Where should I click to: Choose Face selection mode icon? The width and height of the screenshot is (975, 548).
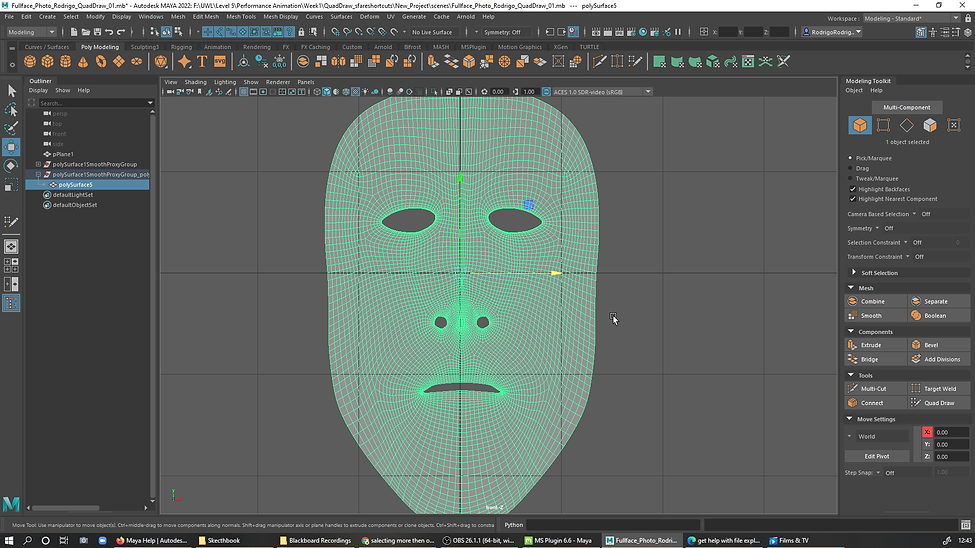pos(930,125)
